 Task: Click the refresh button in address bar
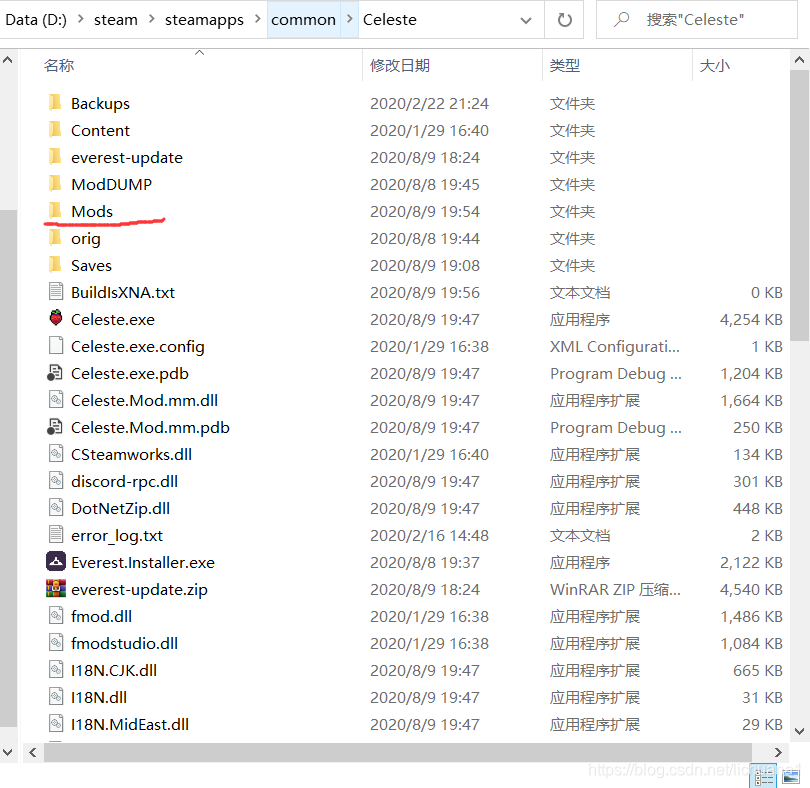tap(565, 20)
